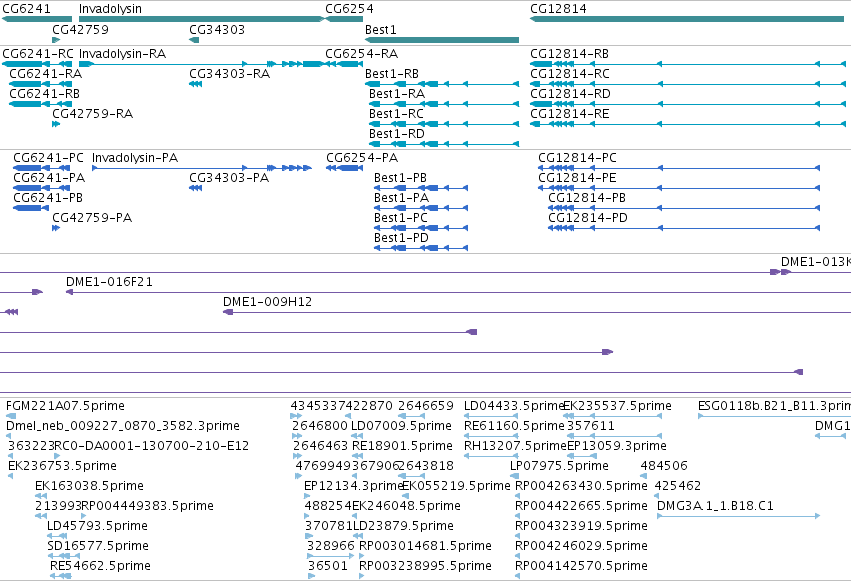This screenshot has height=581, width=851.
Task: Select the CG6254 gene label
Action: click(349, 9)
